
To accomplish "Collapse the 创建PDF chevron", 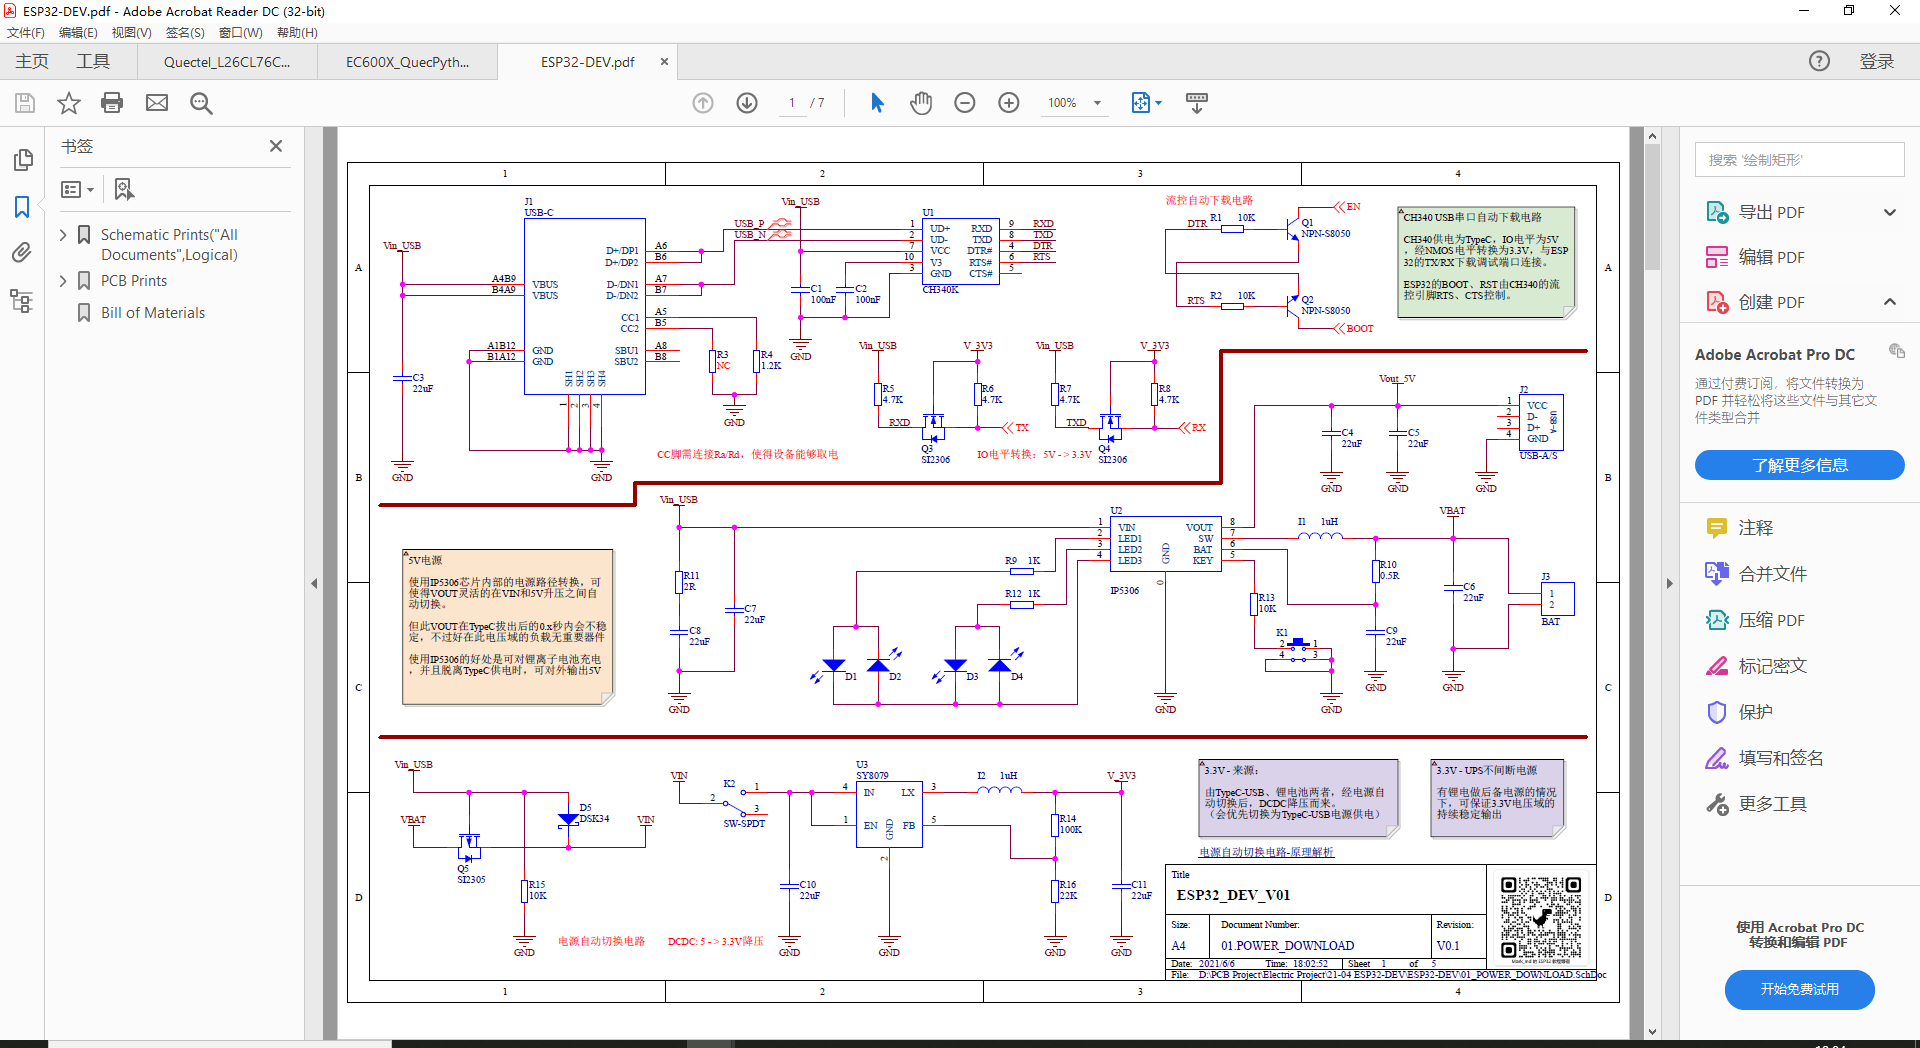I will [1891, 301].
